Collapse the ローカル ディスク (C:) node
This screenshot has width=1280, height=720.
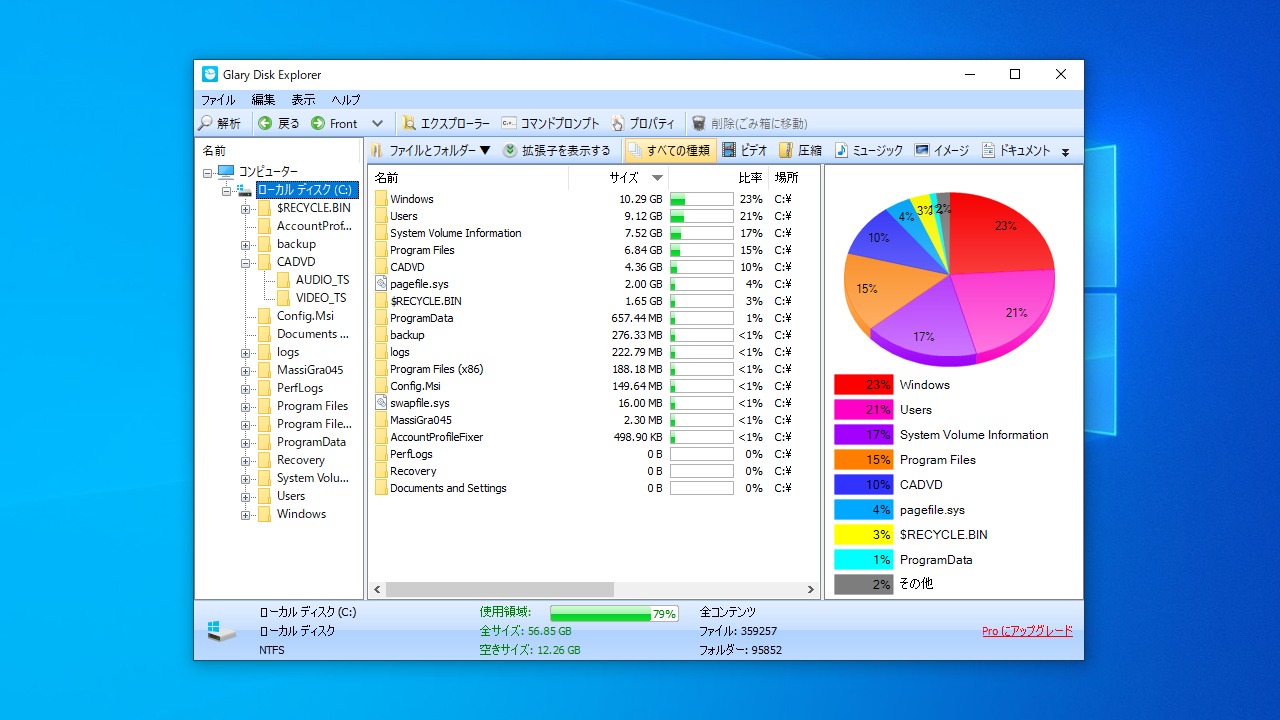227,190
